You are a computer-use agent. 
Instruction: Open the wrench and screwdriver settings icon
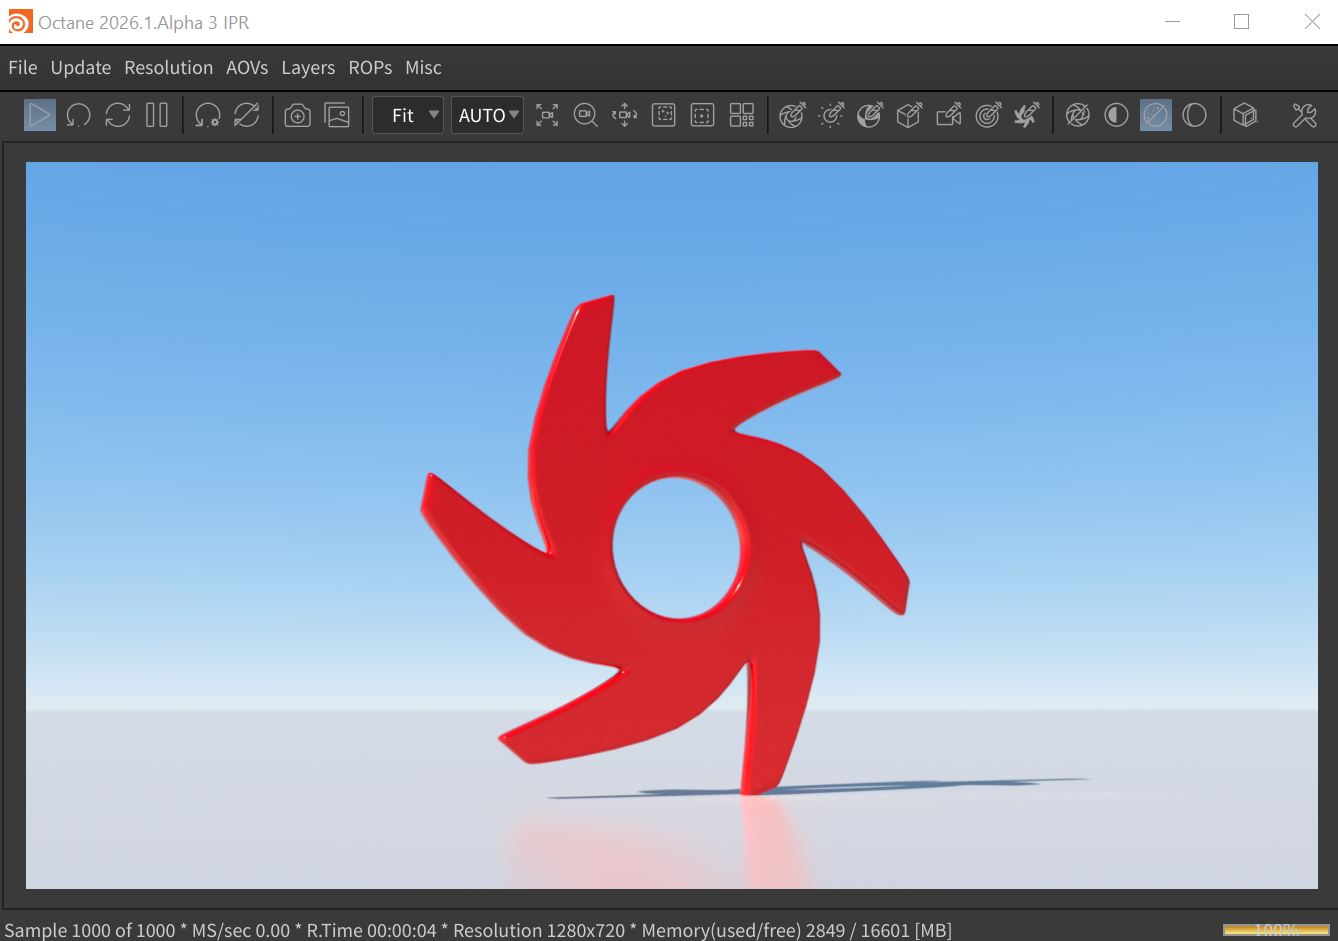1304,116
